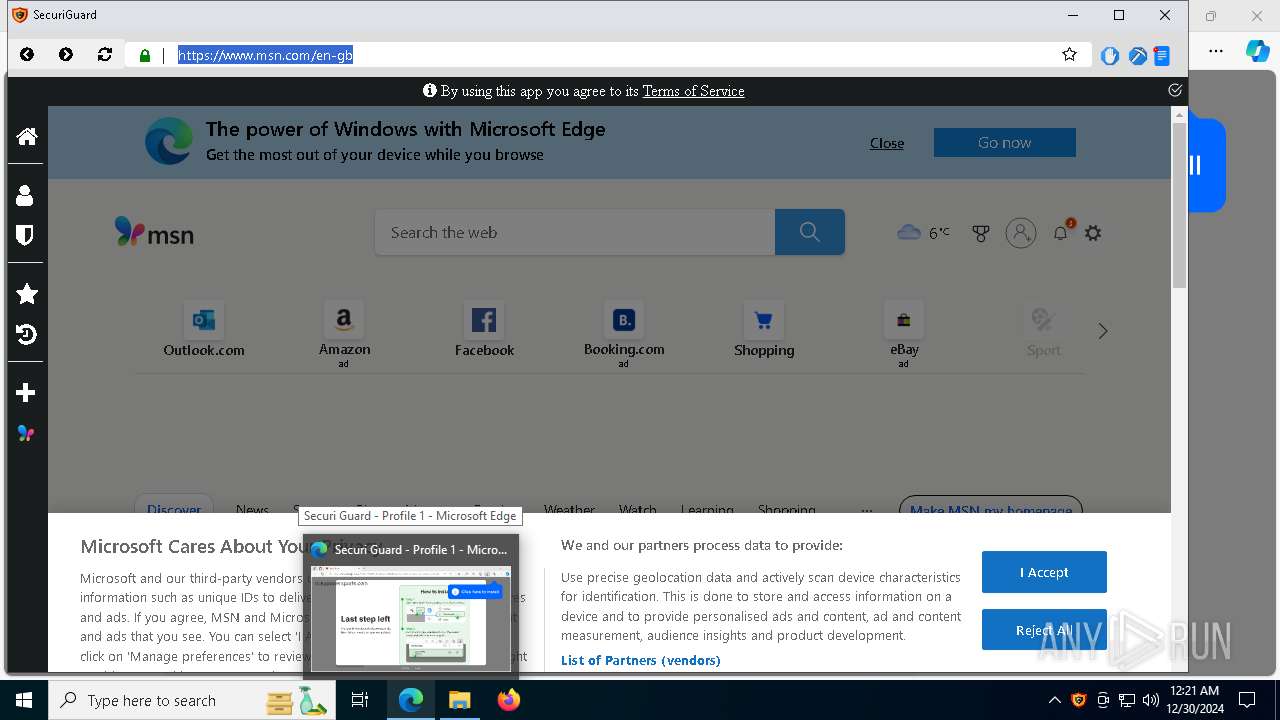Dismiss the notice with the check-circle icon
The width and height of the screenshot is (1280, 720).
tap(1175, 90)
